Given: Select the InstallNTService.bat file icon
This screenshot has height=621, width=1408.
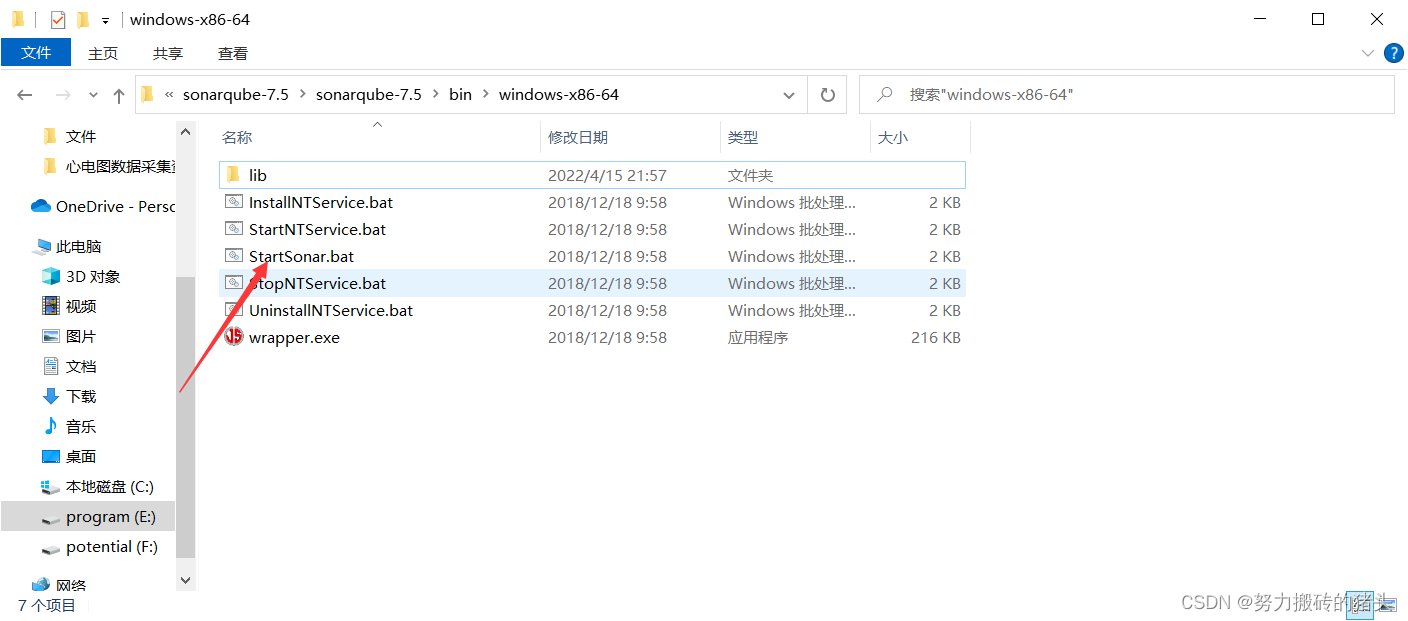Looking at the screenshot, I should [234, 202].
